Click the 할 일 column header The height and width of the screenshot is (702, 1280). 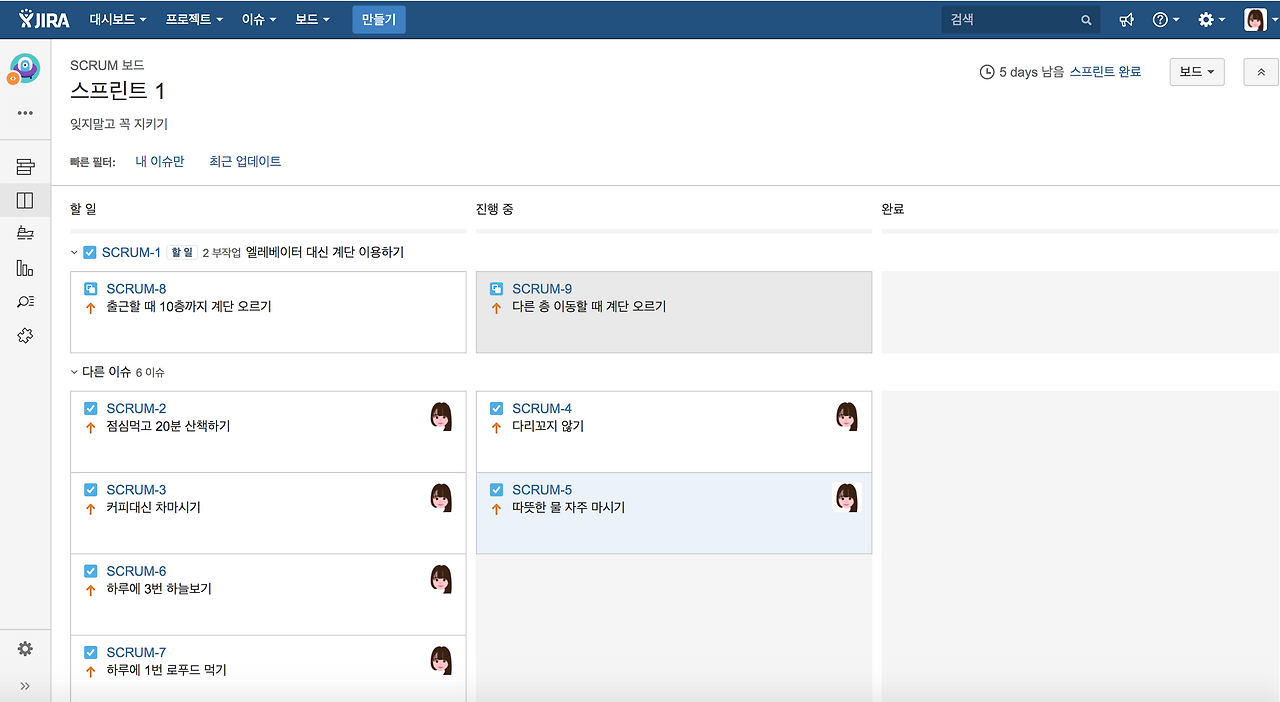(83, 209)
